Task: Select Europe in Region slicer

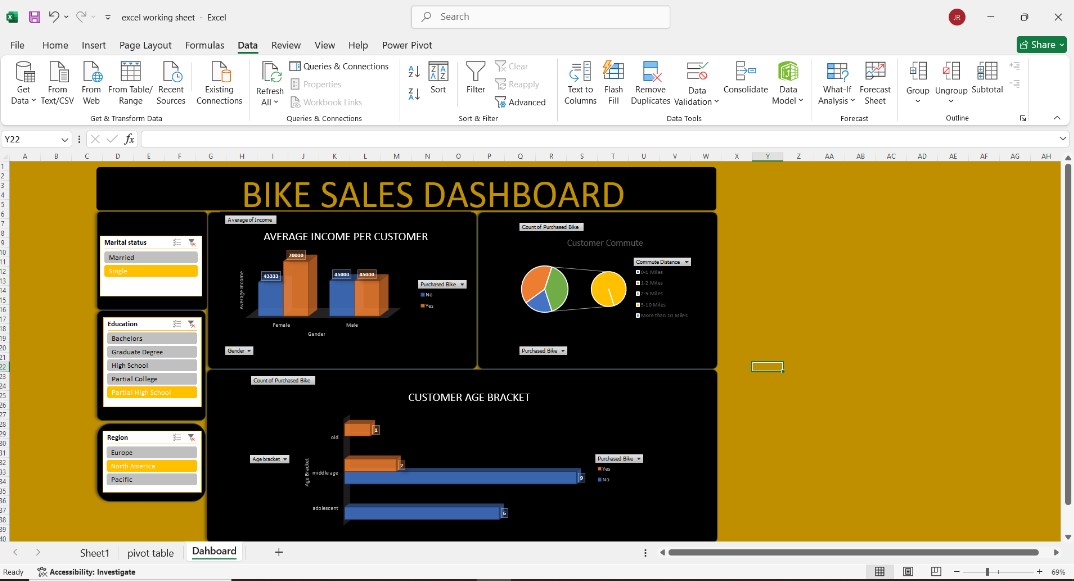Action: (x=151, y=452)
